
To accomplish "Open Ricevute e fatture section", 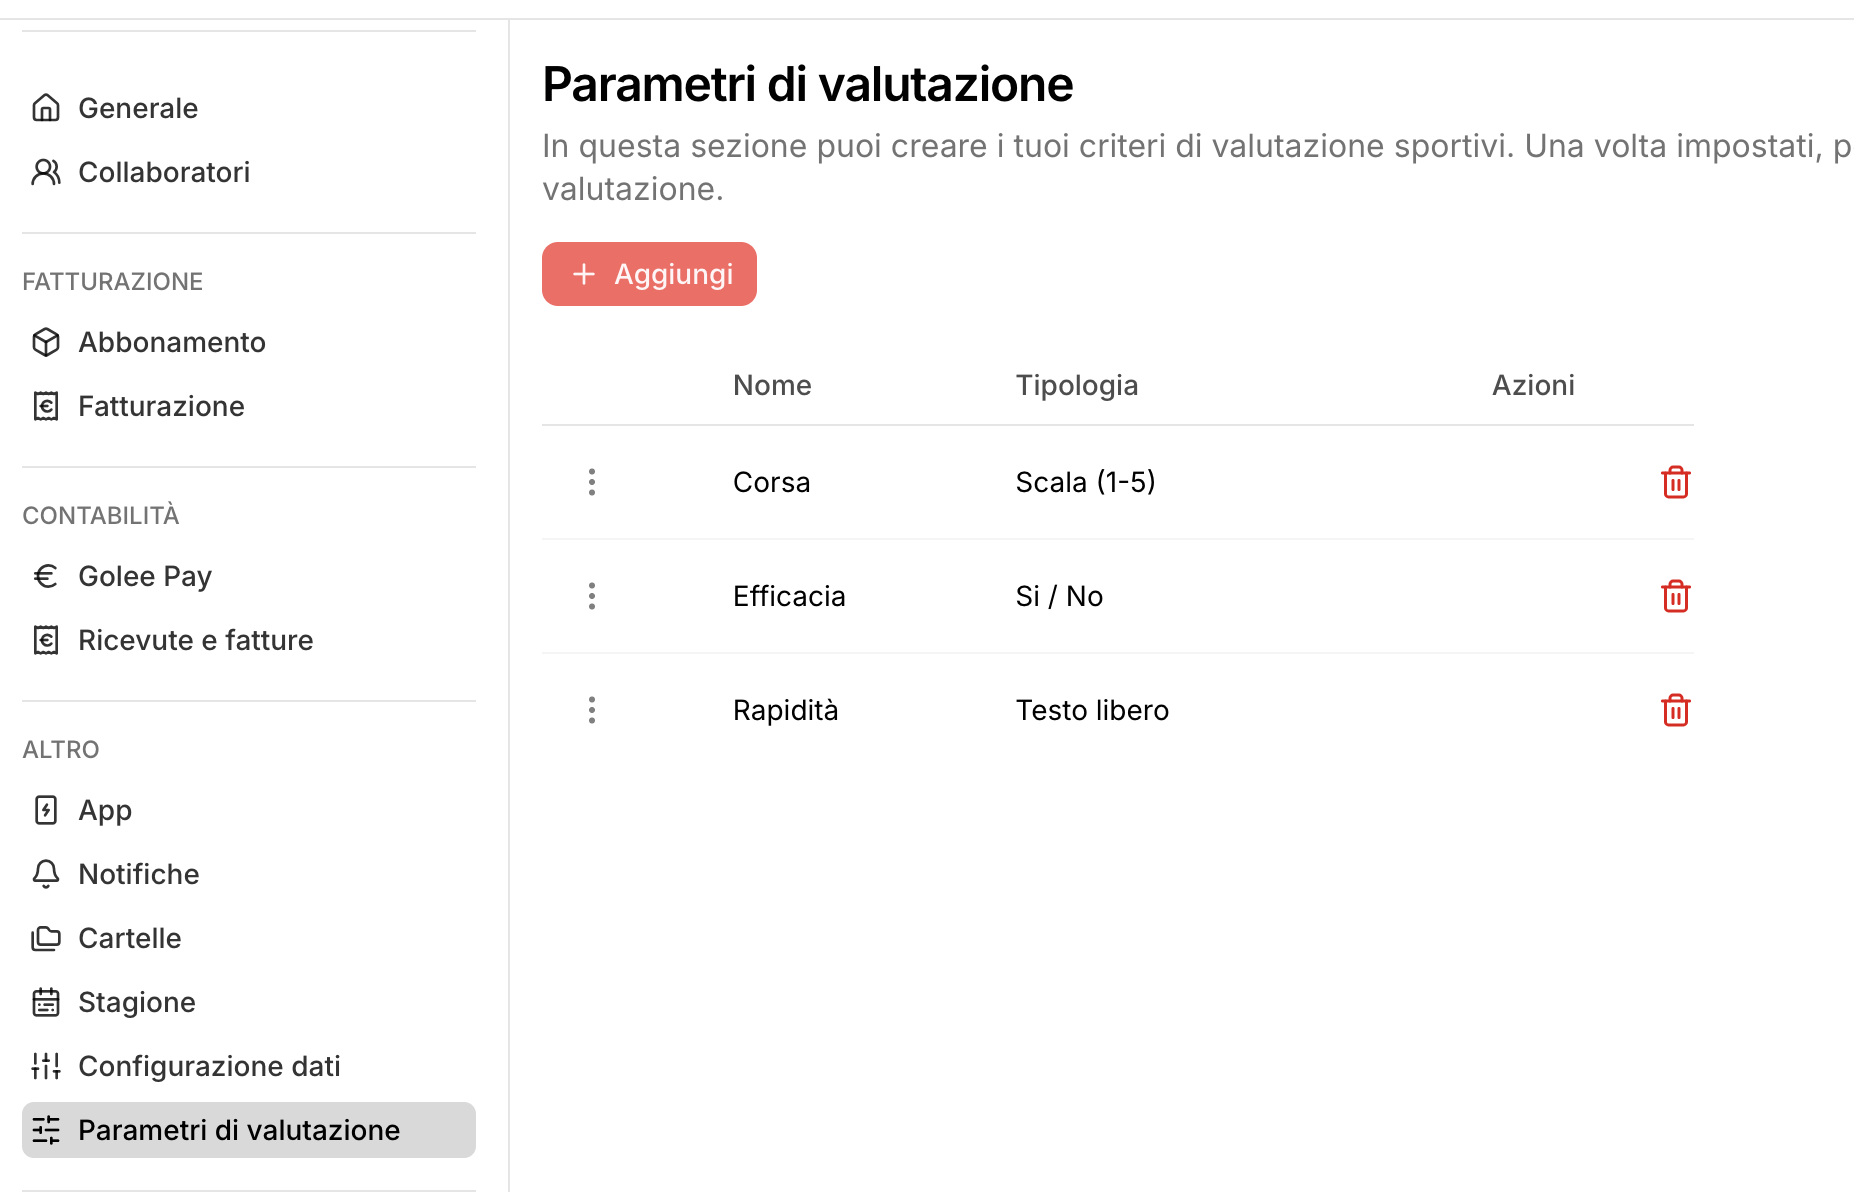I will pos(195,640).
